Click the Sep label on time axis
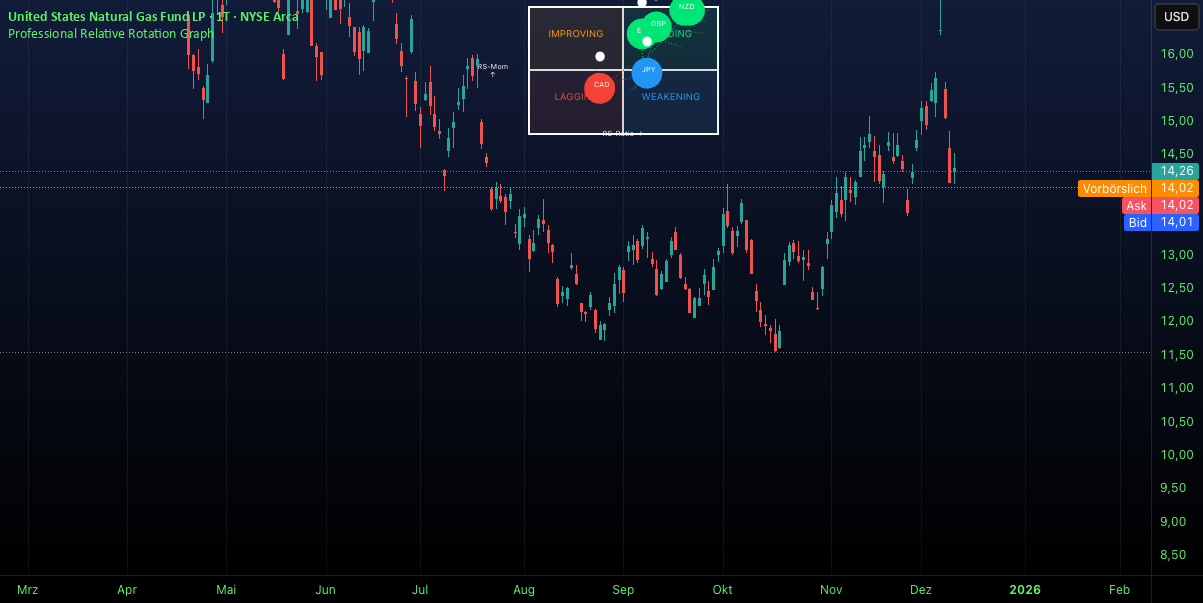Screen dimensions: 1203x603 coord(623,590)
